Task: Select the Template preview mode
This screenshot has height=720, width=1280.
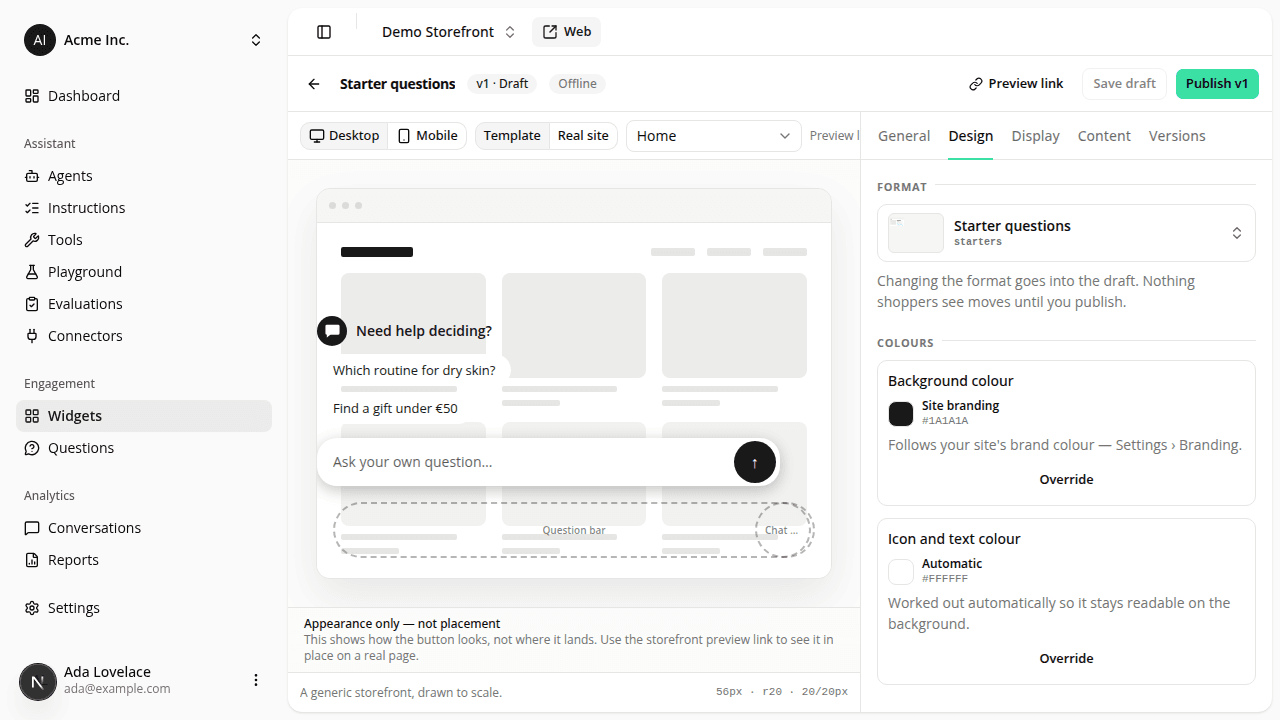Action: (x=512, y=136)
